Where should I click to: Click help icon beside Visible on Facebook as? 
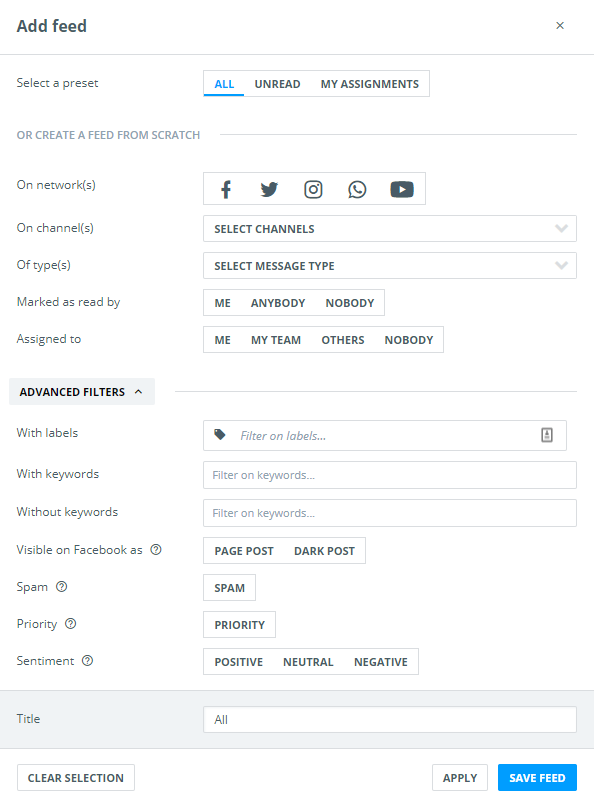(x=156, y=550)
